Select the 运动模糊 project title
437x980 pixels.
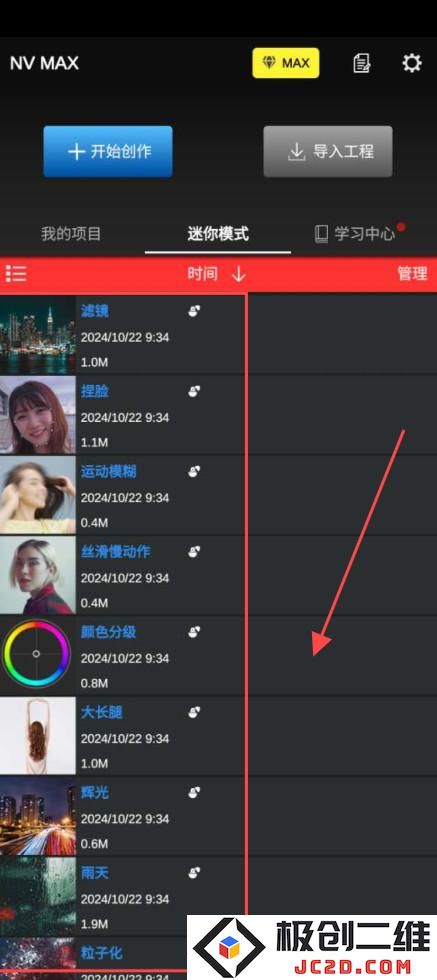(108, 471)
